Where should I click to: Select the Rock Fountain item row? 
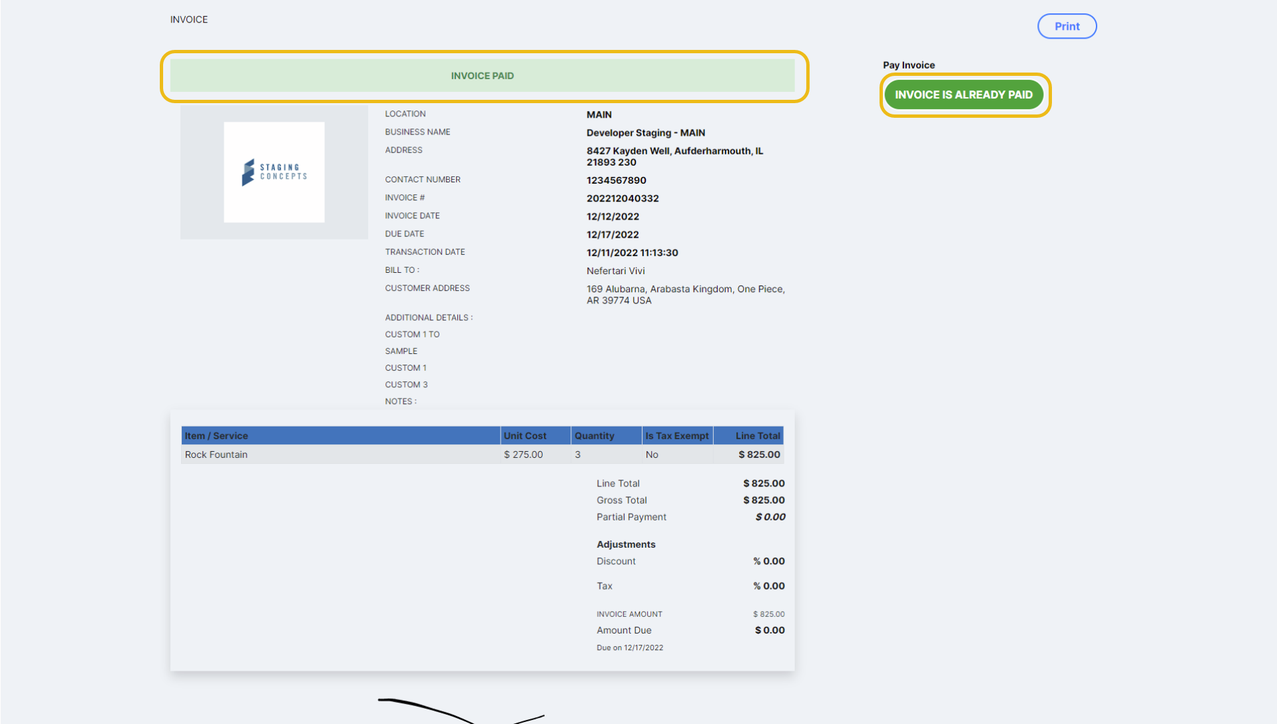pos(216,455)
